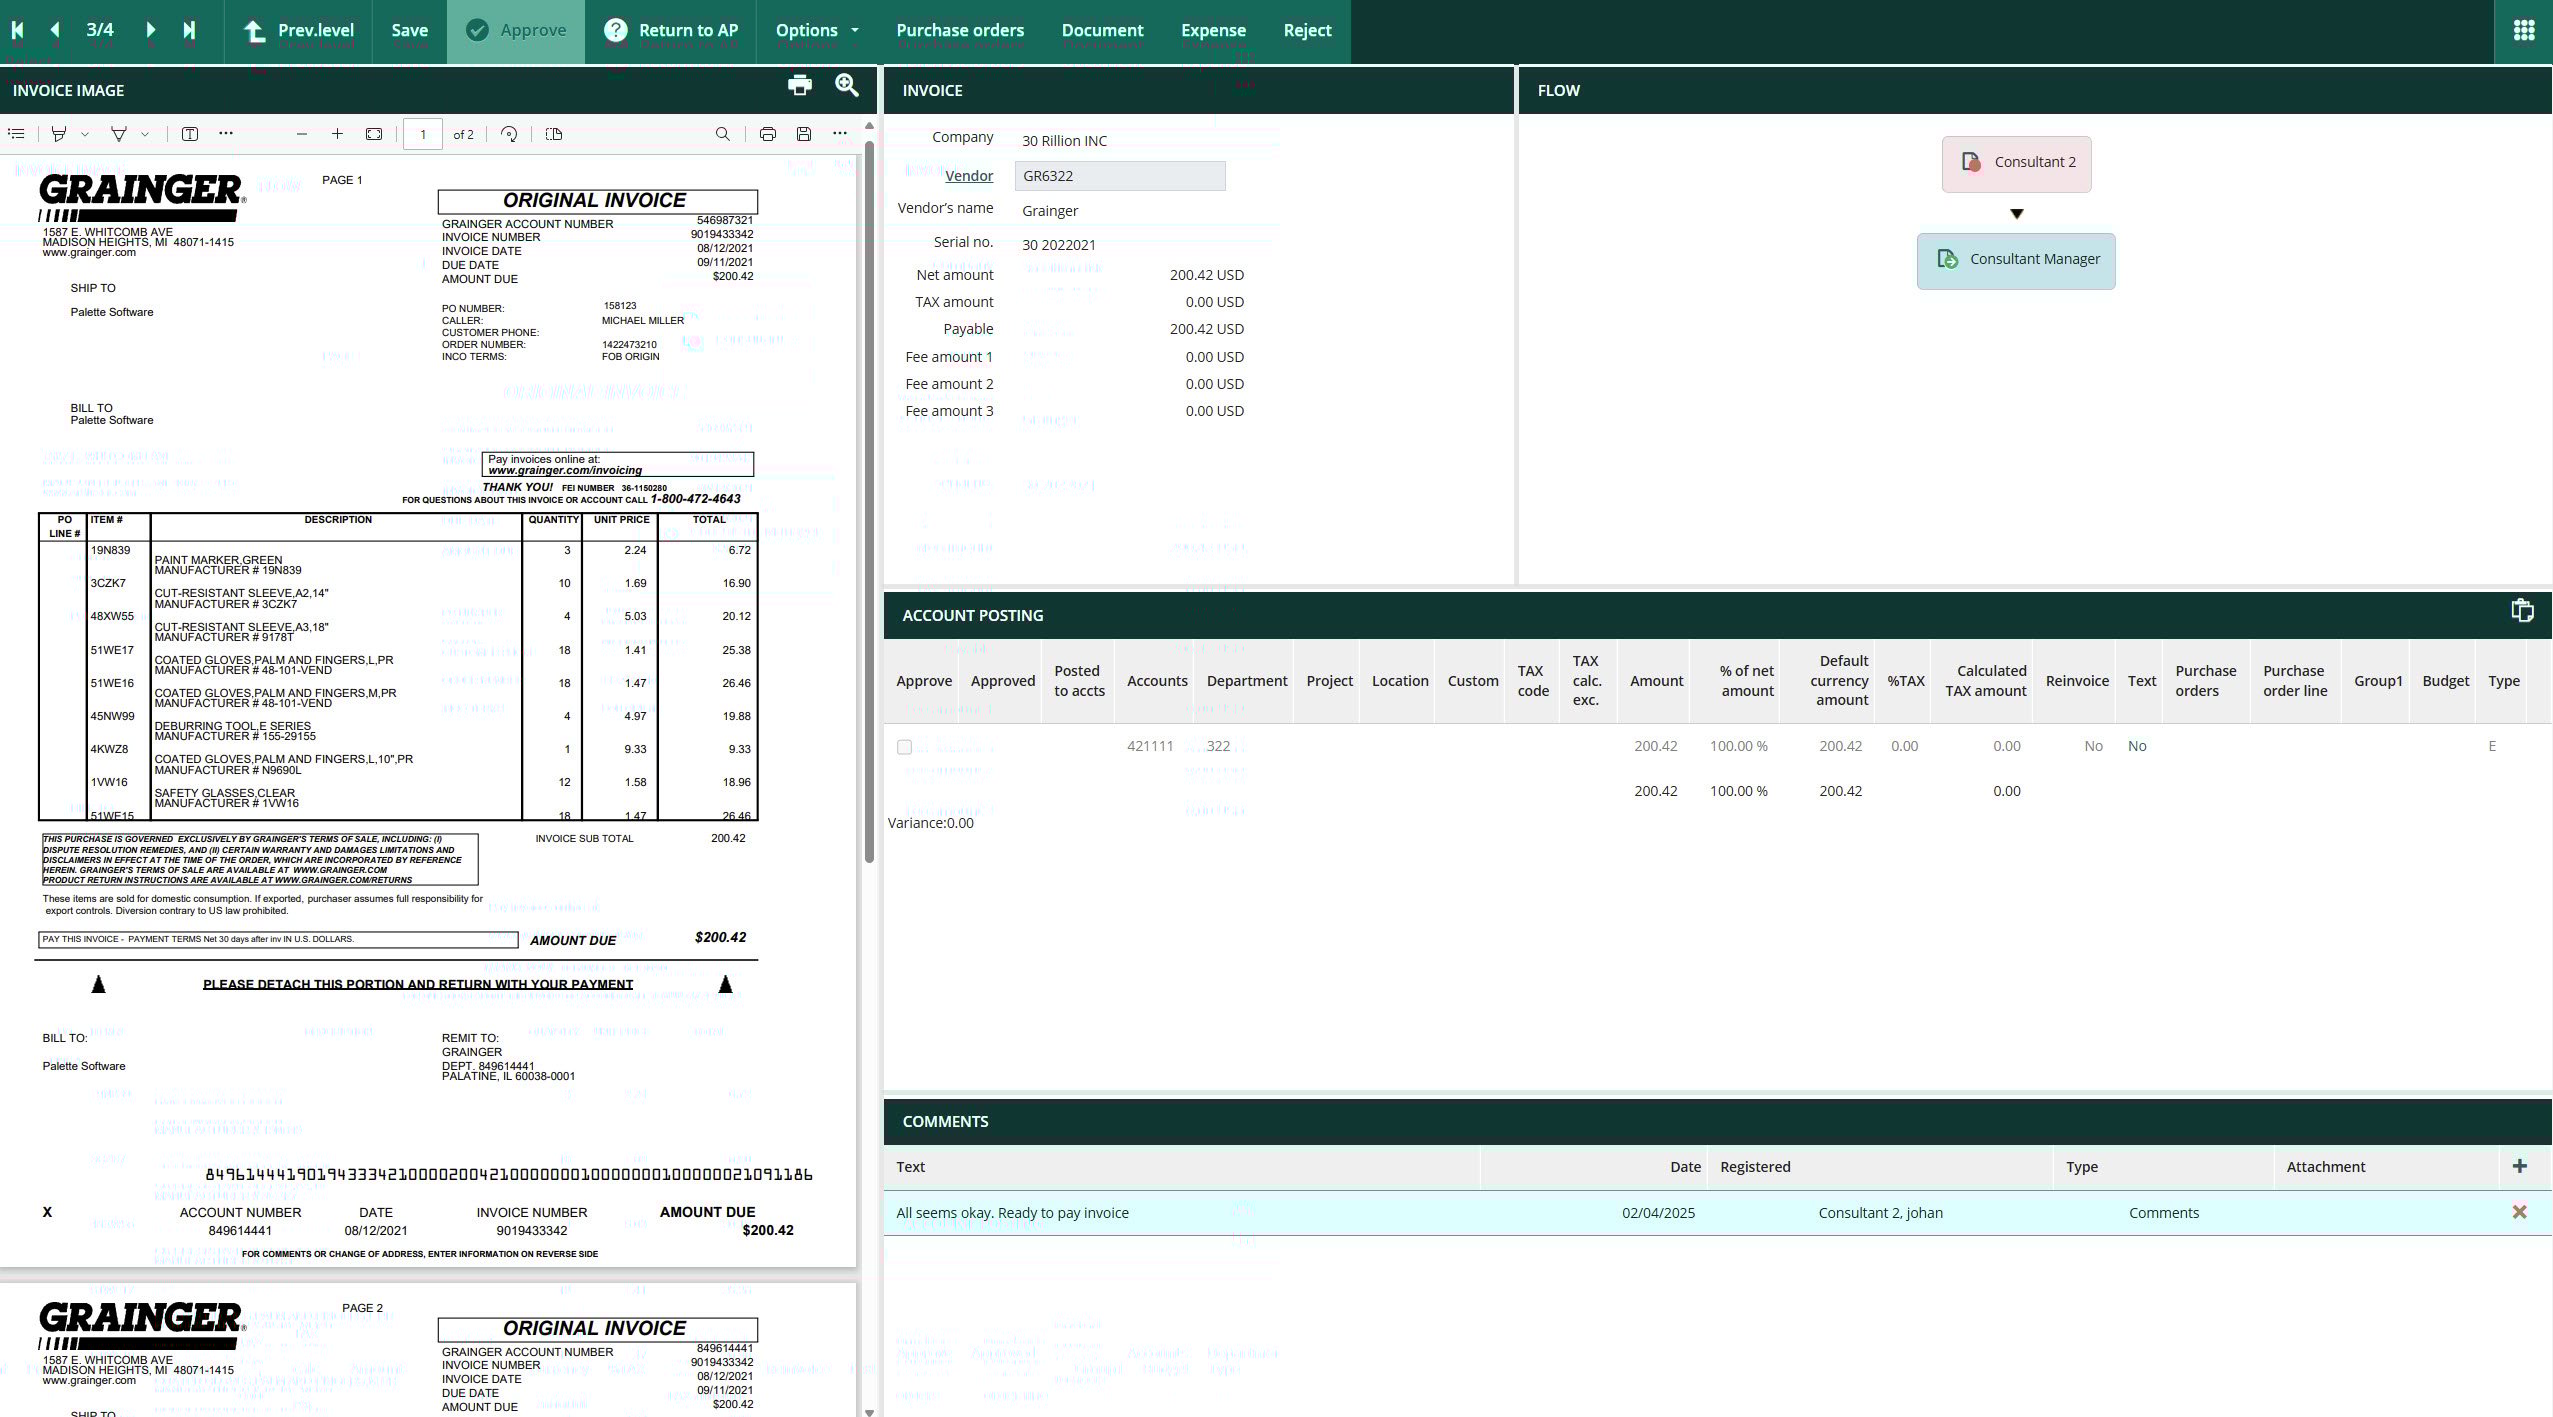
Task: Open the PDF table of contents icon
Action: point(16,134)
